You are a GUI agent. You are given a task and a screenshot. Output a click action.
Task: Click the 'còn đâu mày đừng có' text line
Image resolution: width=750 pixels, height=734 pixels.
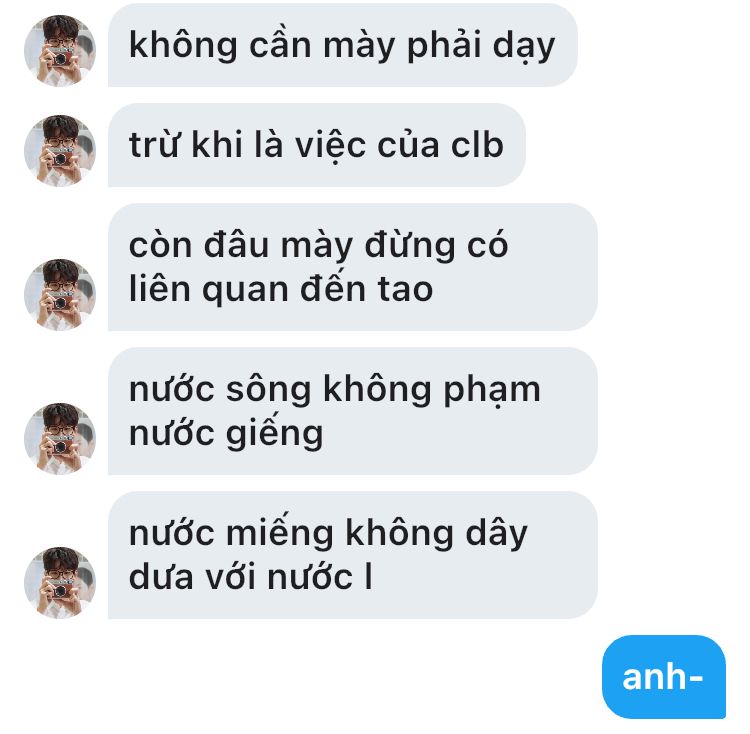[318, 245]
